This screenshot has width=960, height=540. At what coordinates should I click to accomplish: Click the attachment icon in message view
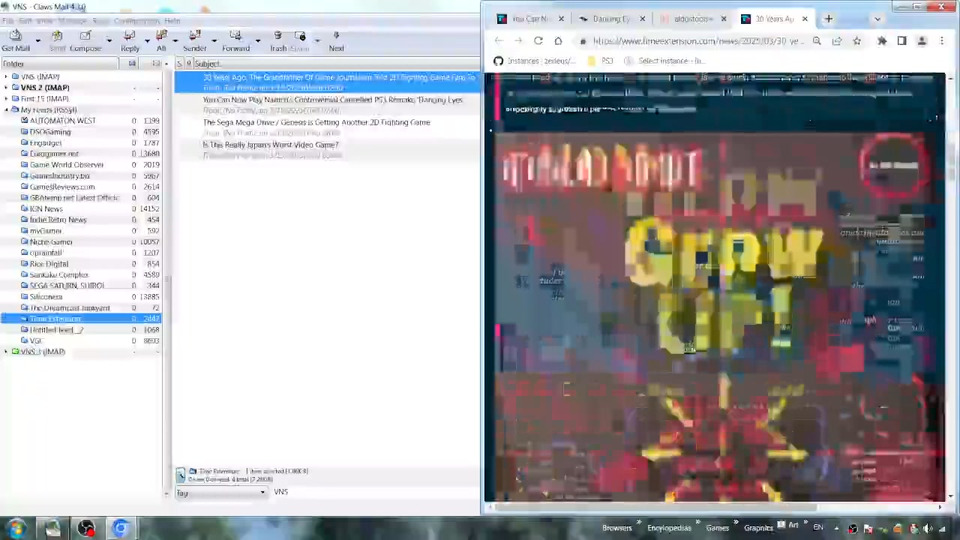(181, 475)
